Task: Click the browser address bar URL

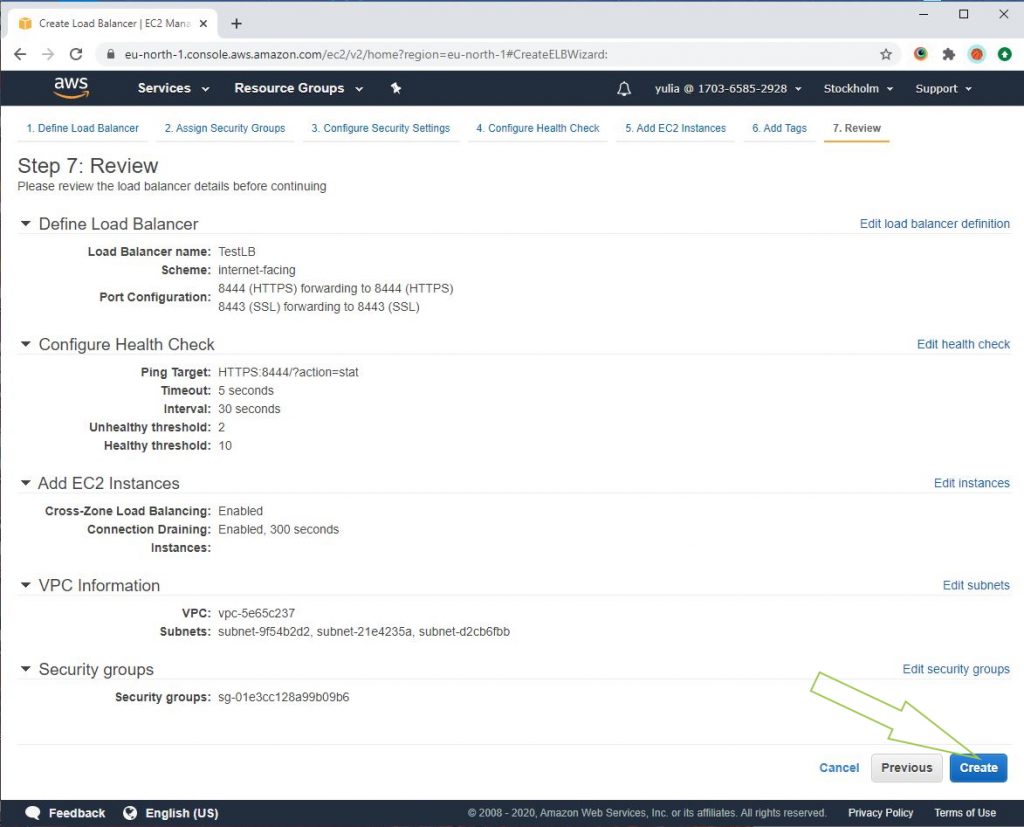Action: pos(366,54)
